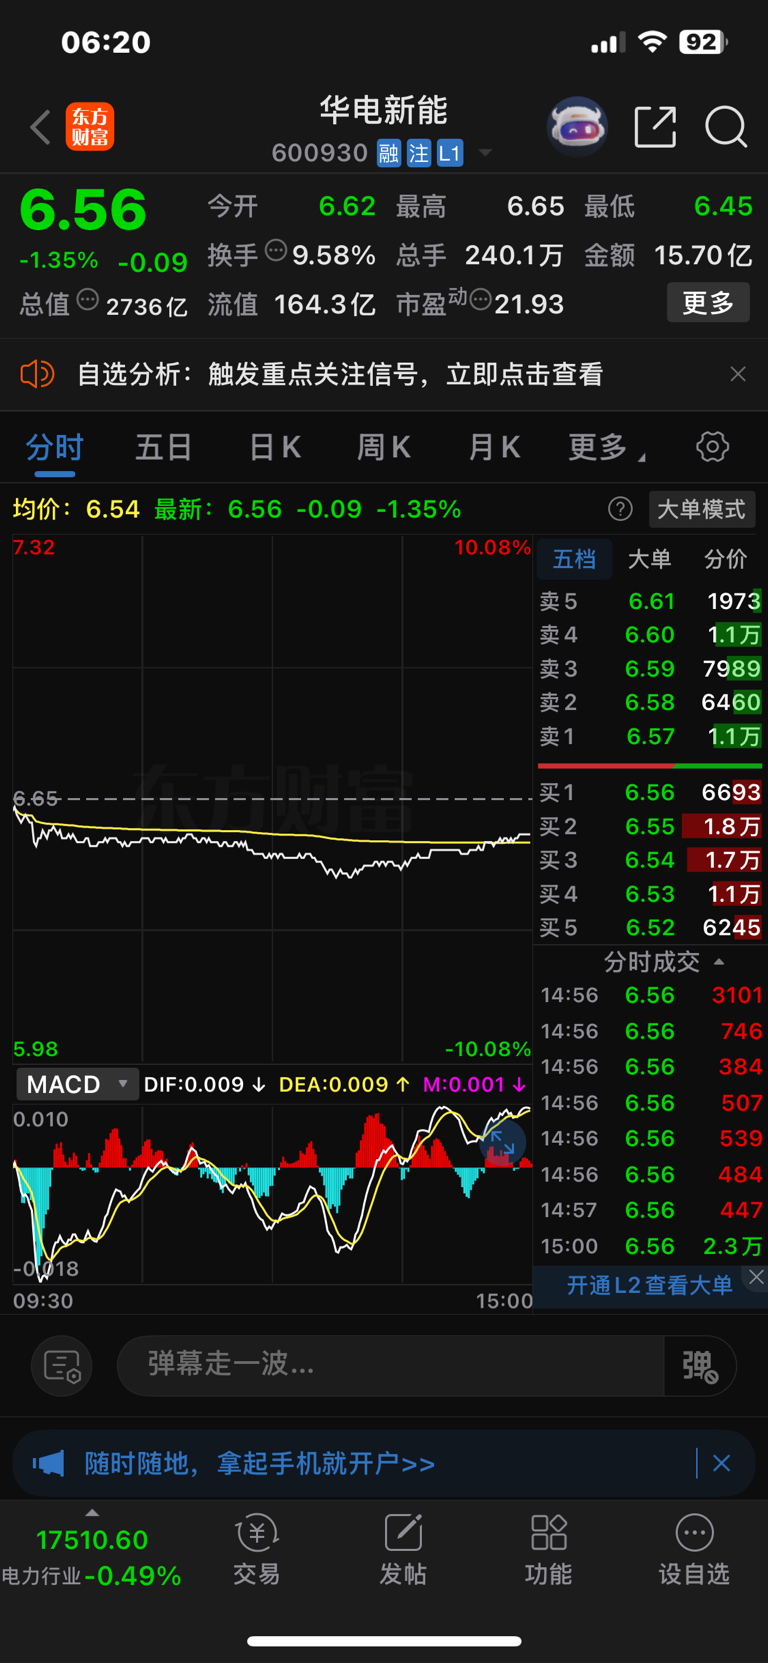Tap the back arrow icon
This screenshot has height=1663, width=768.
(40, 127)
